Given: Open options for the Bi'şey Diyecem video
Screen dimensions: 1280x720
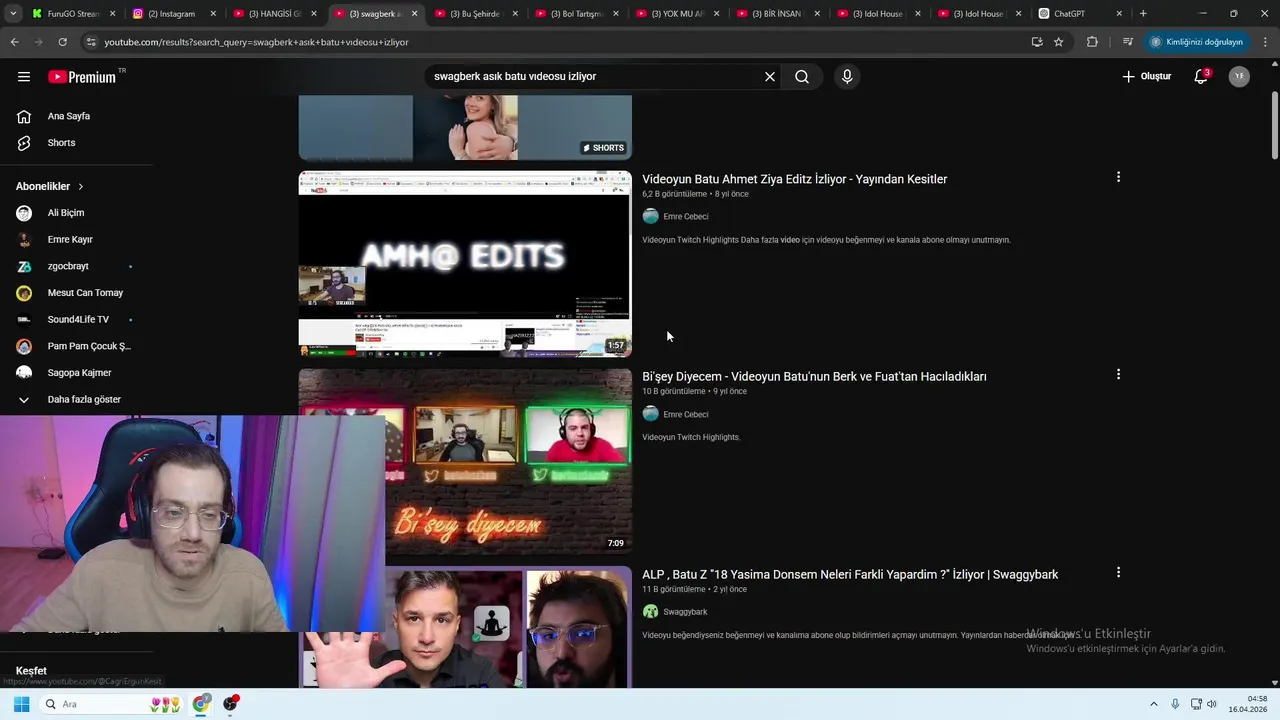Looking at the screenshot, I should click(1118, 374).
